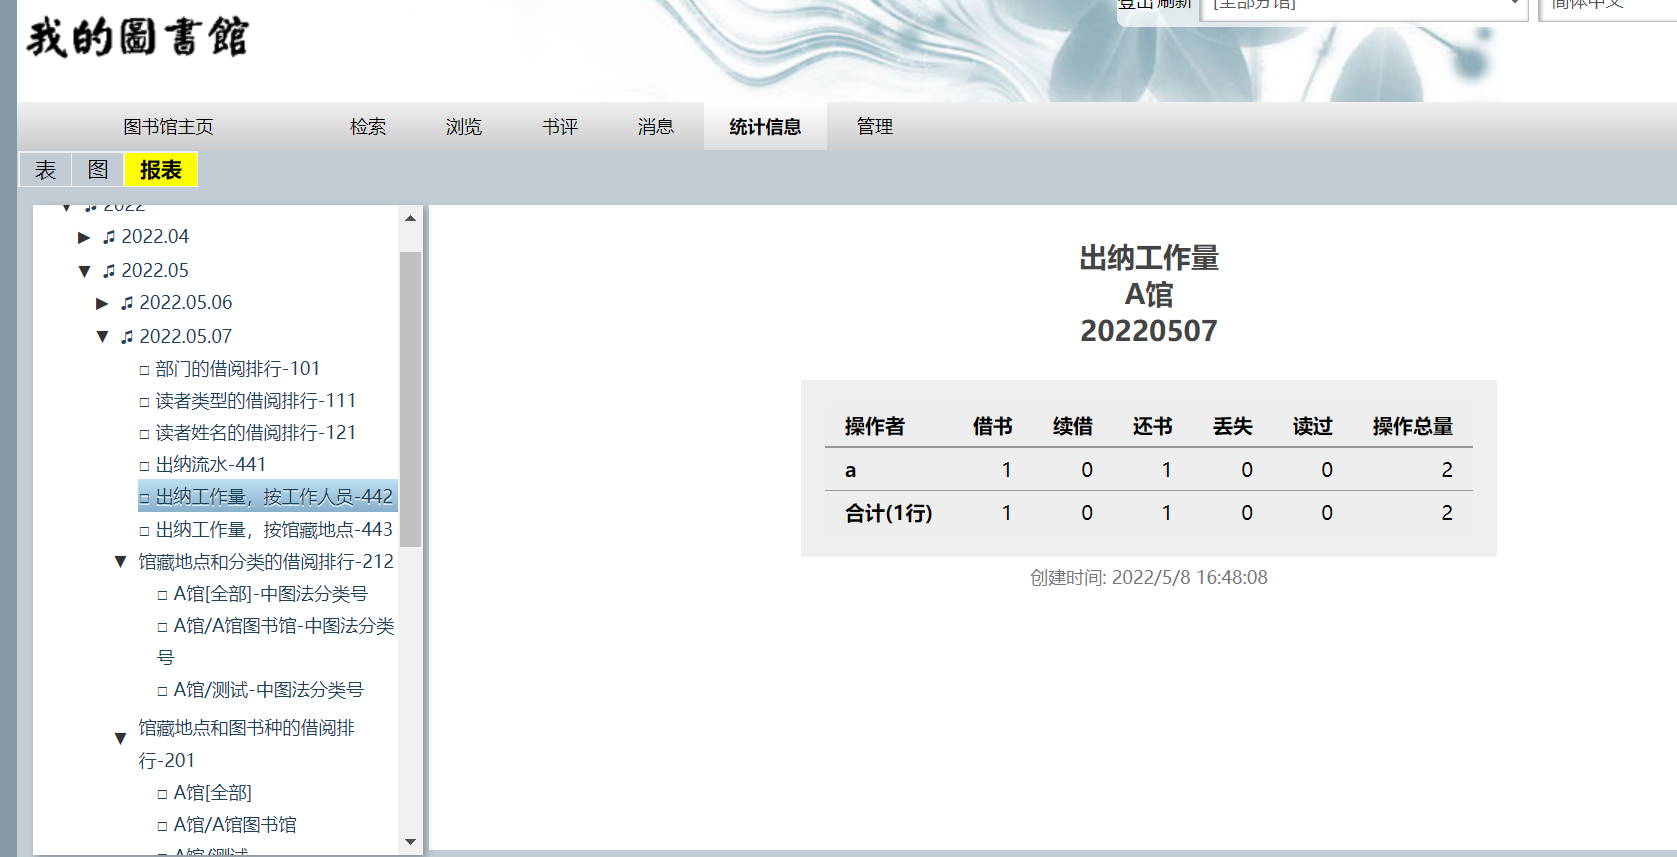The width and height of the screenshot is (1677, 857).
Task: Select 出纳工作量，按工作人员-442 report
Action: [x=267, y=497]
